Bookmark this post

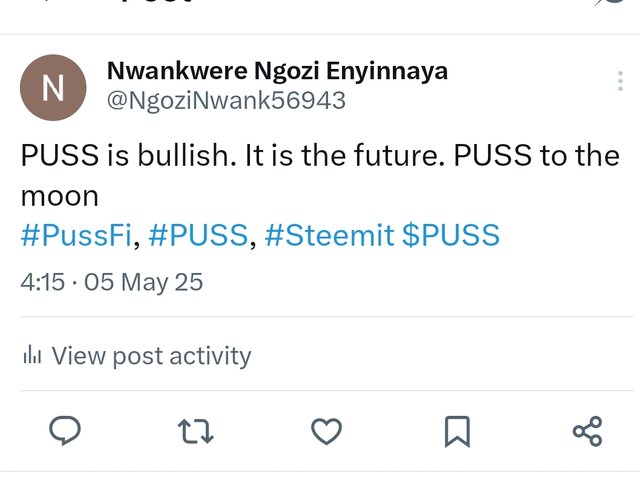pos(457,431)
